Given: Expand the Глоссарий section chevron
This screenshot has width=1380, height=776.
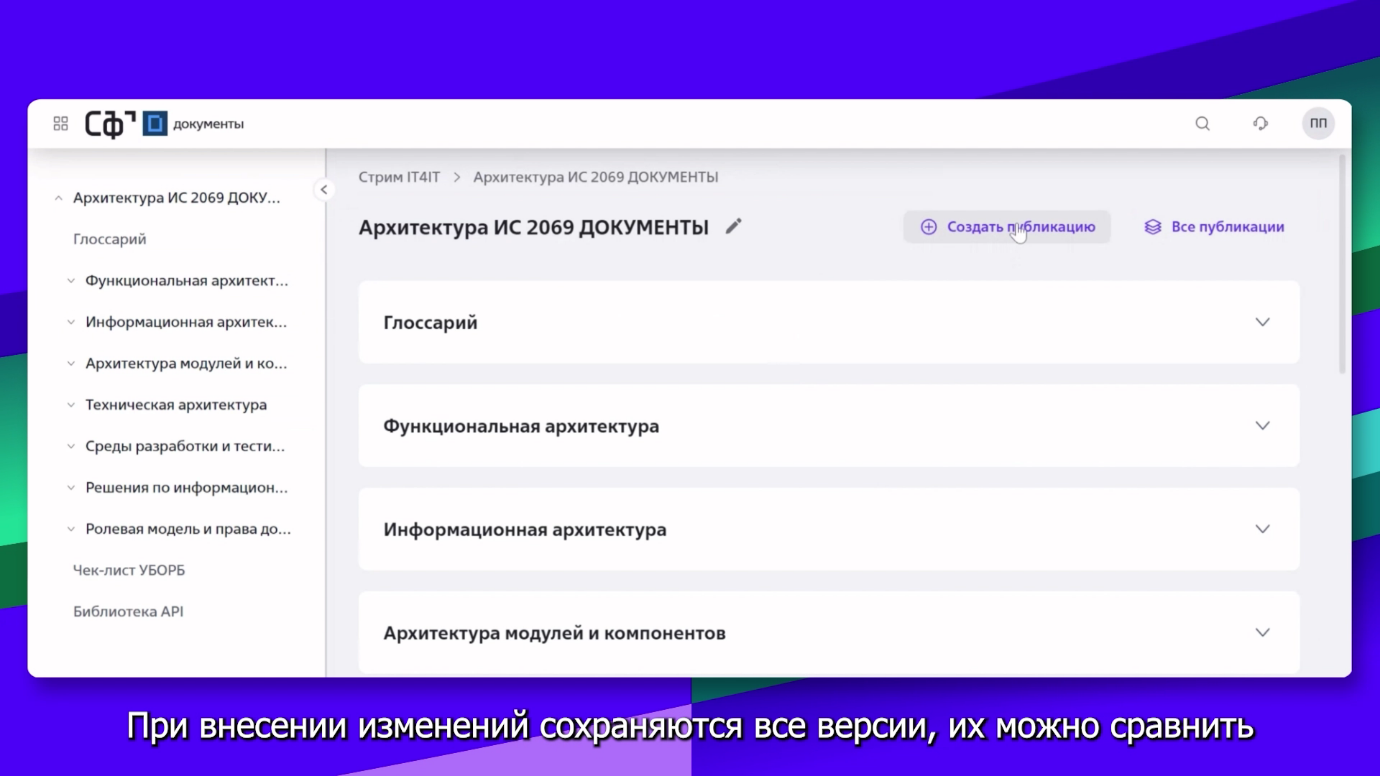Looking at the screenshot, I should pyautogui.click(x=1262, y=322).
